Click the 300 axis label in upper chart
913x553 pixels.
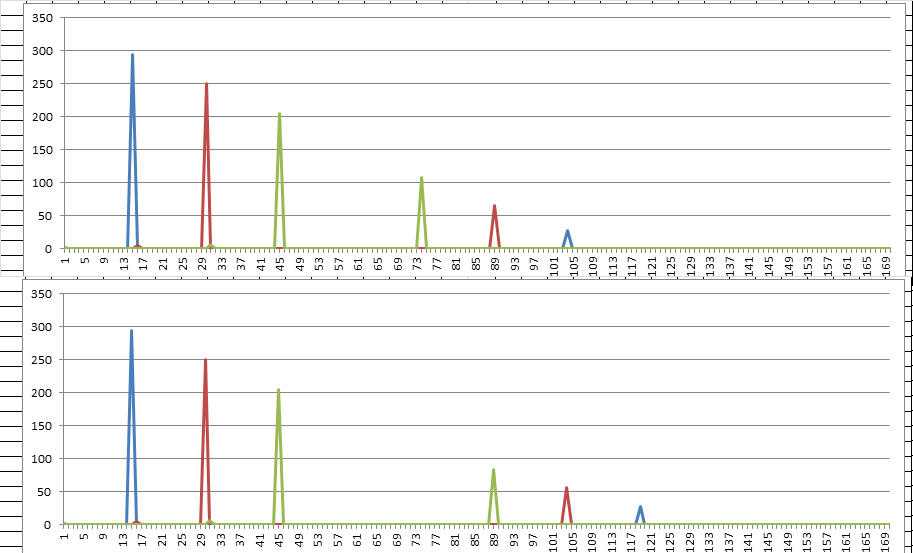pos(45,51)
